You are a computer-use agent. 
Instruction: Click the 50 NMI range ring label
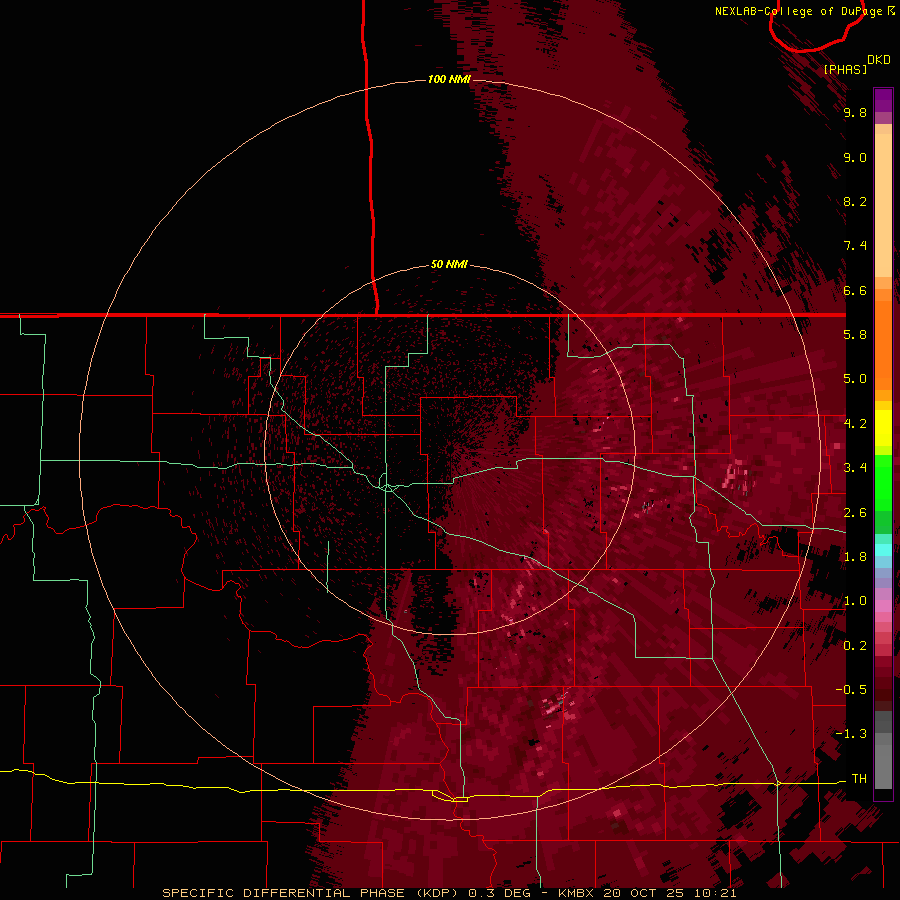(449, 264)
